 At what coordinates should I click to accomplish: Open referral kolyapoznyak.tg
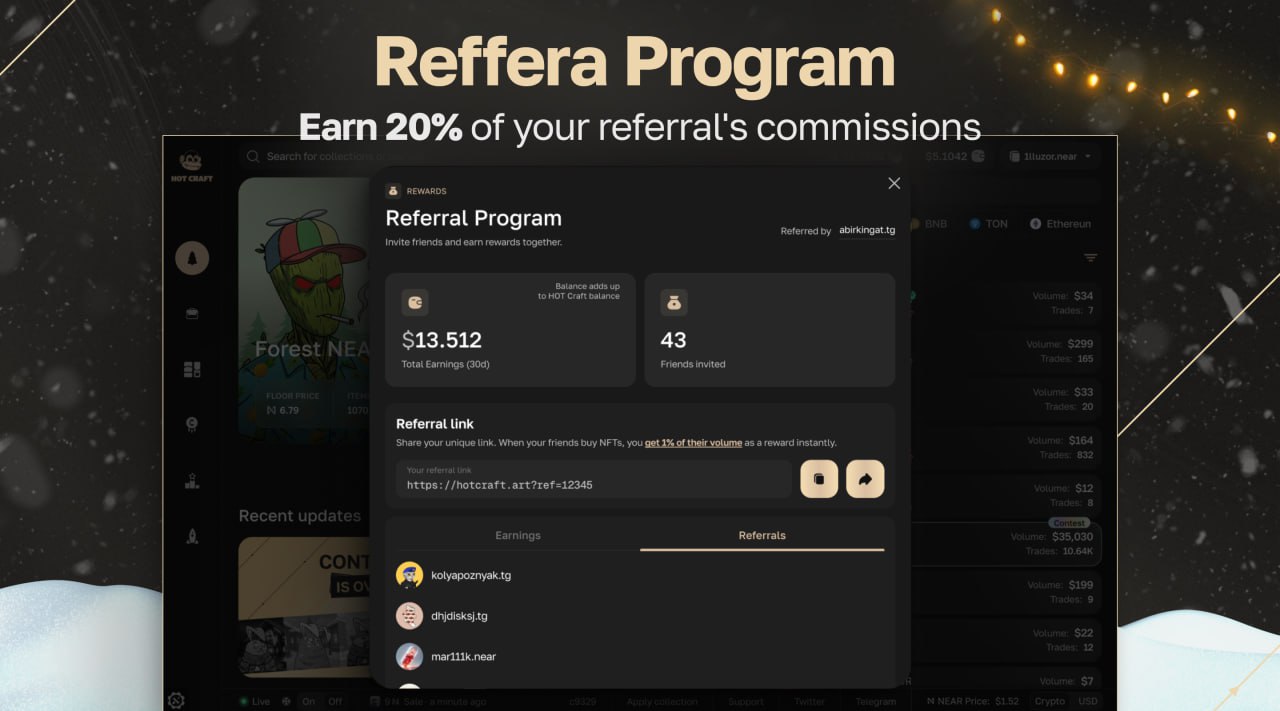(x=470, y=575)
